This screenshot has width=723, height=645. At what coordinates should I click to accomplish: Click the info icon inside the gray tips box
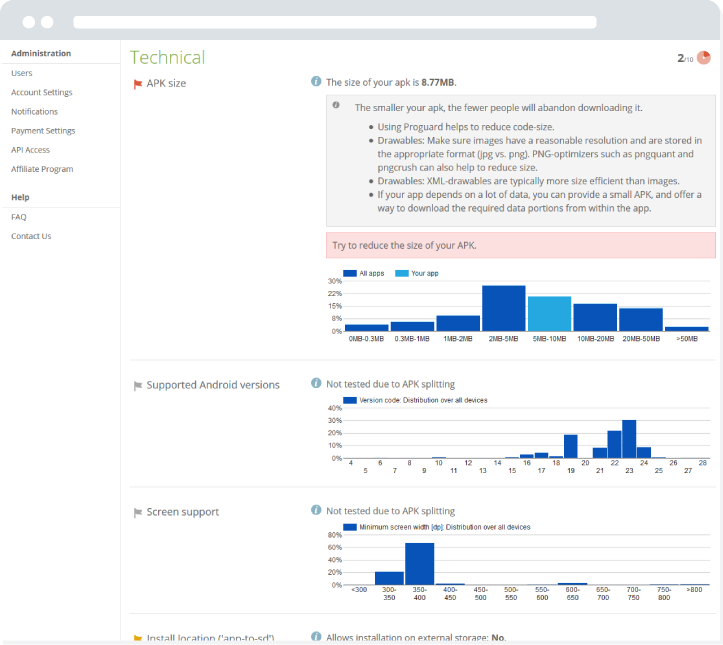[x=336, y=106]
